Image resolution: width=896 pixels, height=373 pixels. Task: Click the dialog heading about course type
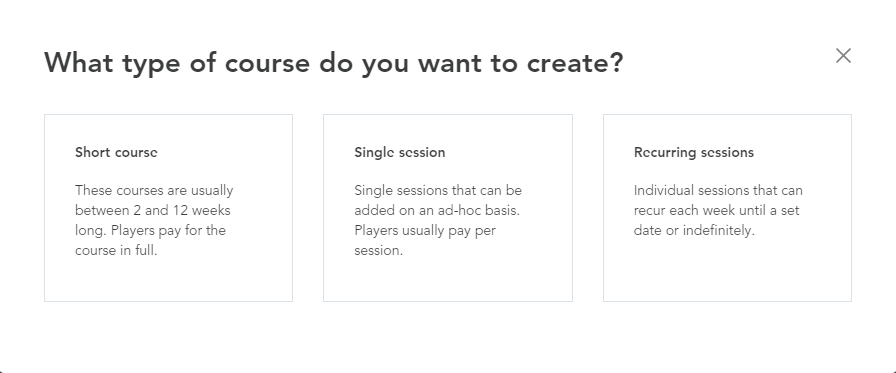[334, 63]
